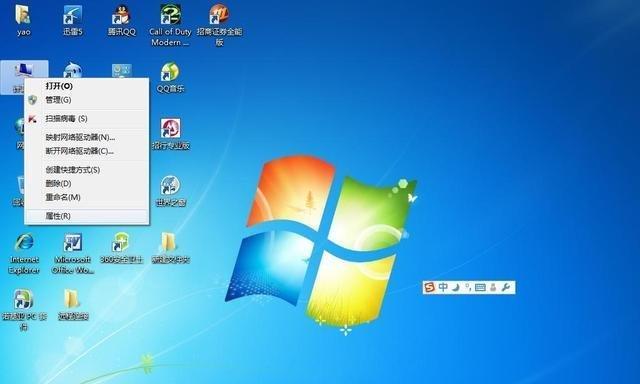640x384 pixels.
Task: Choose 打开(O) from context menu
Action: 87,86
